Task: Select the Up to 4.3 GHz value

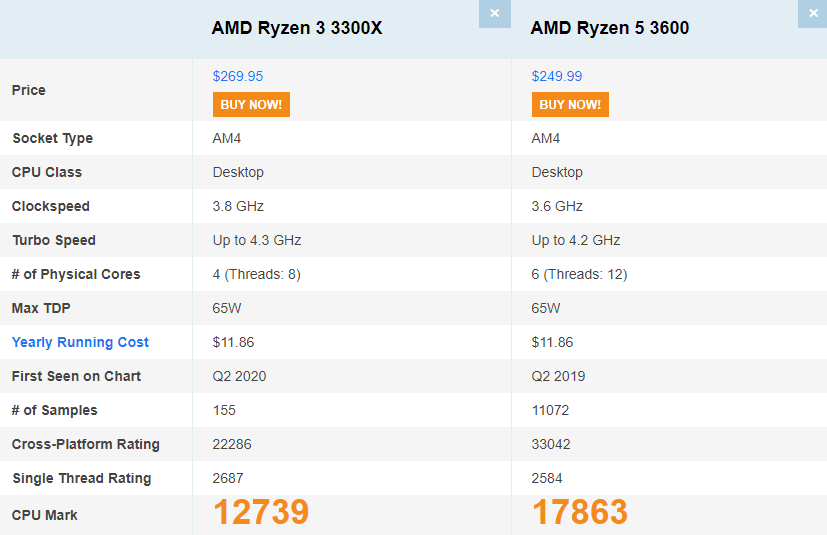Action: tap(257, 240)
